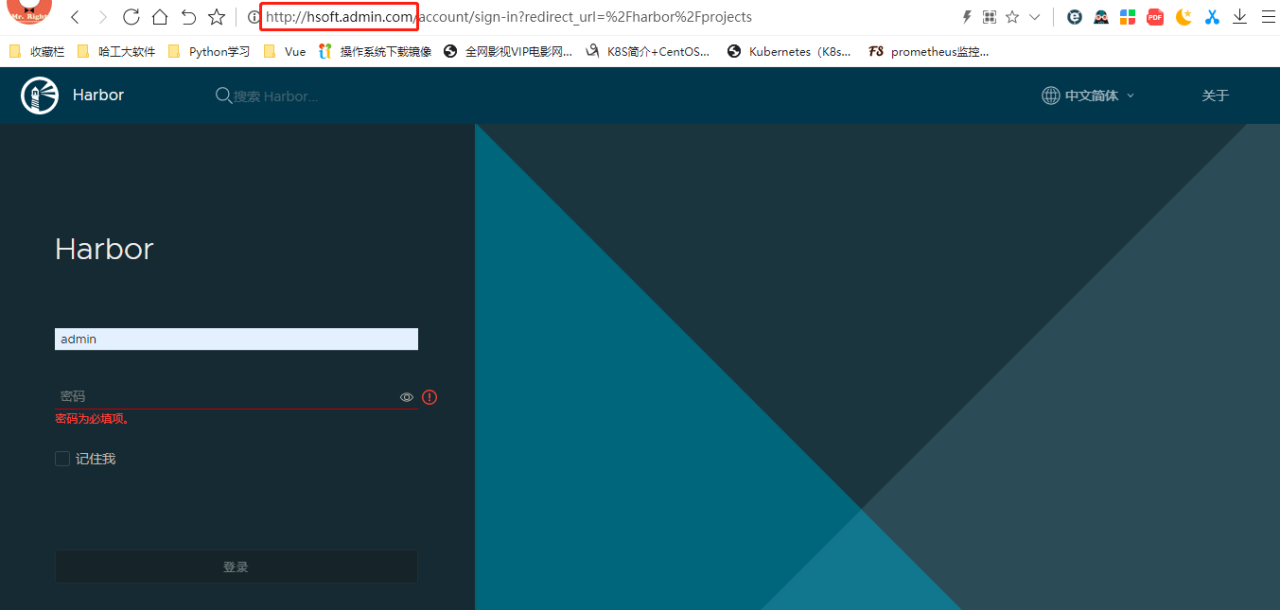Click the lightning speed-mode icon
Viewport: 1280px width, 610px height.
click(966, 17)
